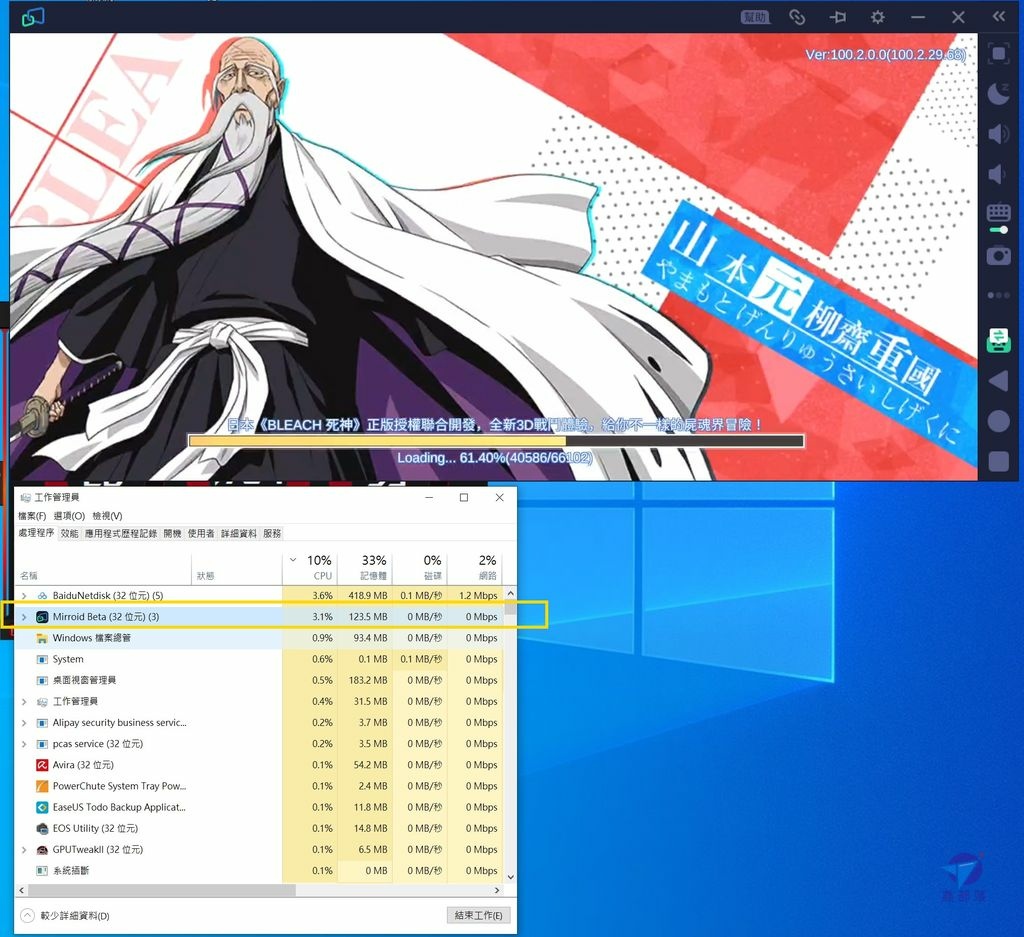Viewport: 1024px width, 937px height.
Task: Switch to the 服務 tab
Action: (272, 533)
